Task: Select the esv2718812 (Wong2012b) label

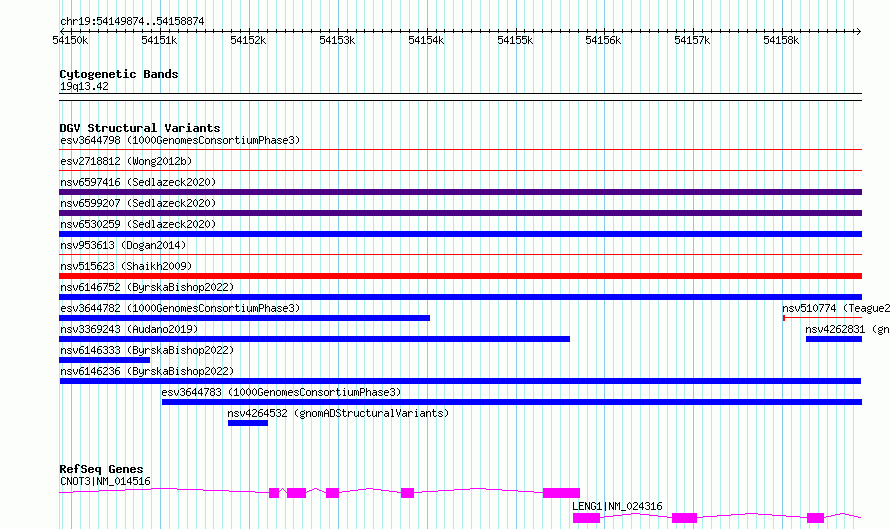Action: click(x=126, y=161)
